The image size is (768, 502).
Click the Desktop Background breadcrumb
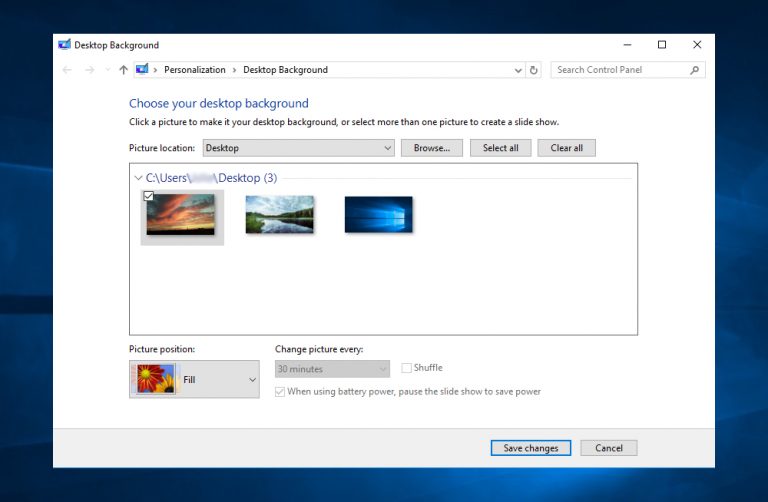(286, 70)
